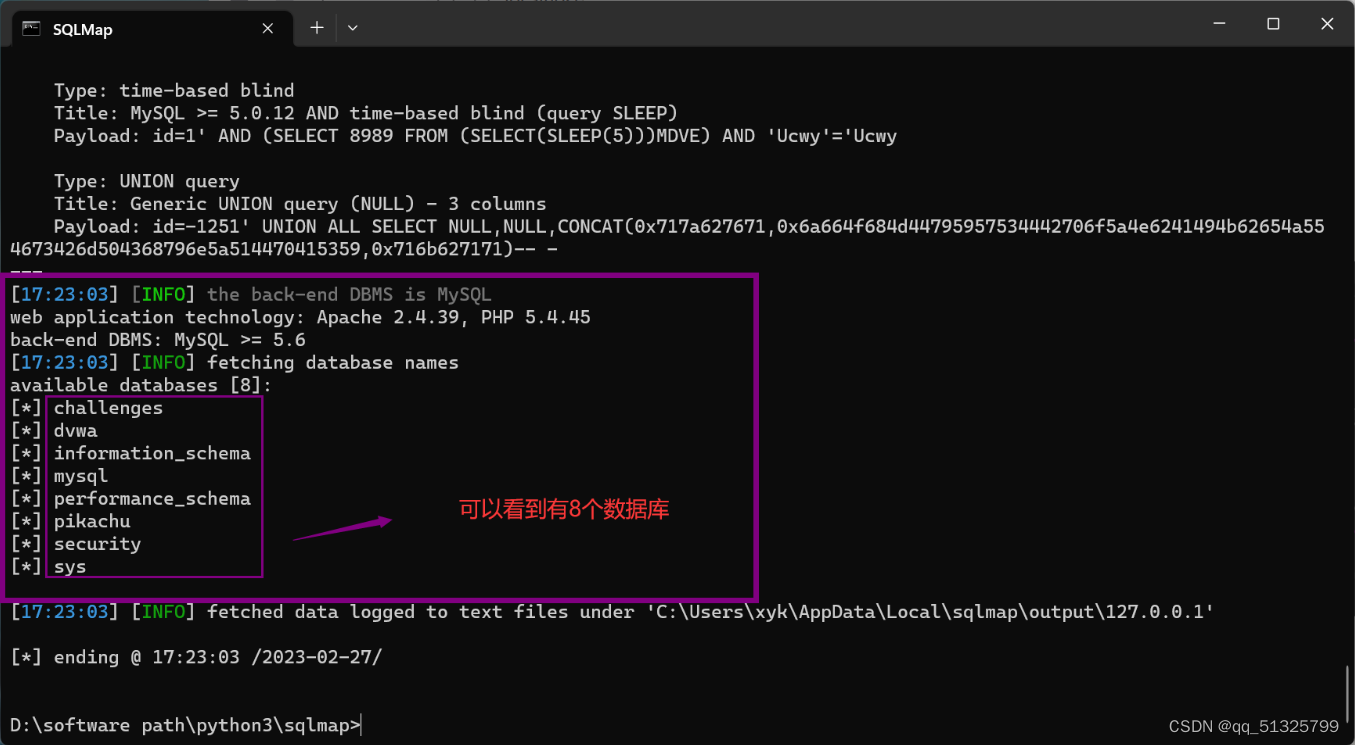1355x745 pixels.
Task: Click the 'sys' database name
Action: [x=70, y=567]
